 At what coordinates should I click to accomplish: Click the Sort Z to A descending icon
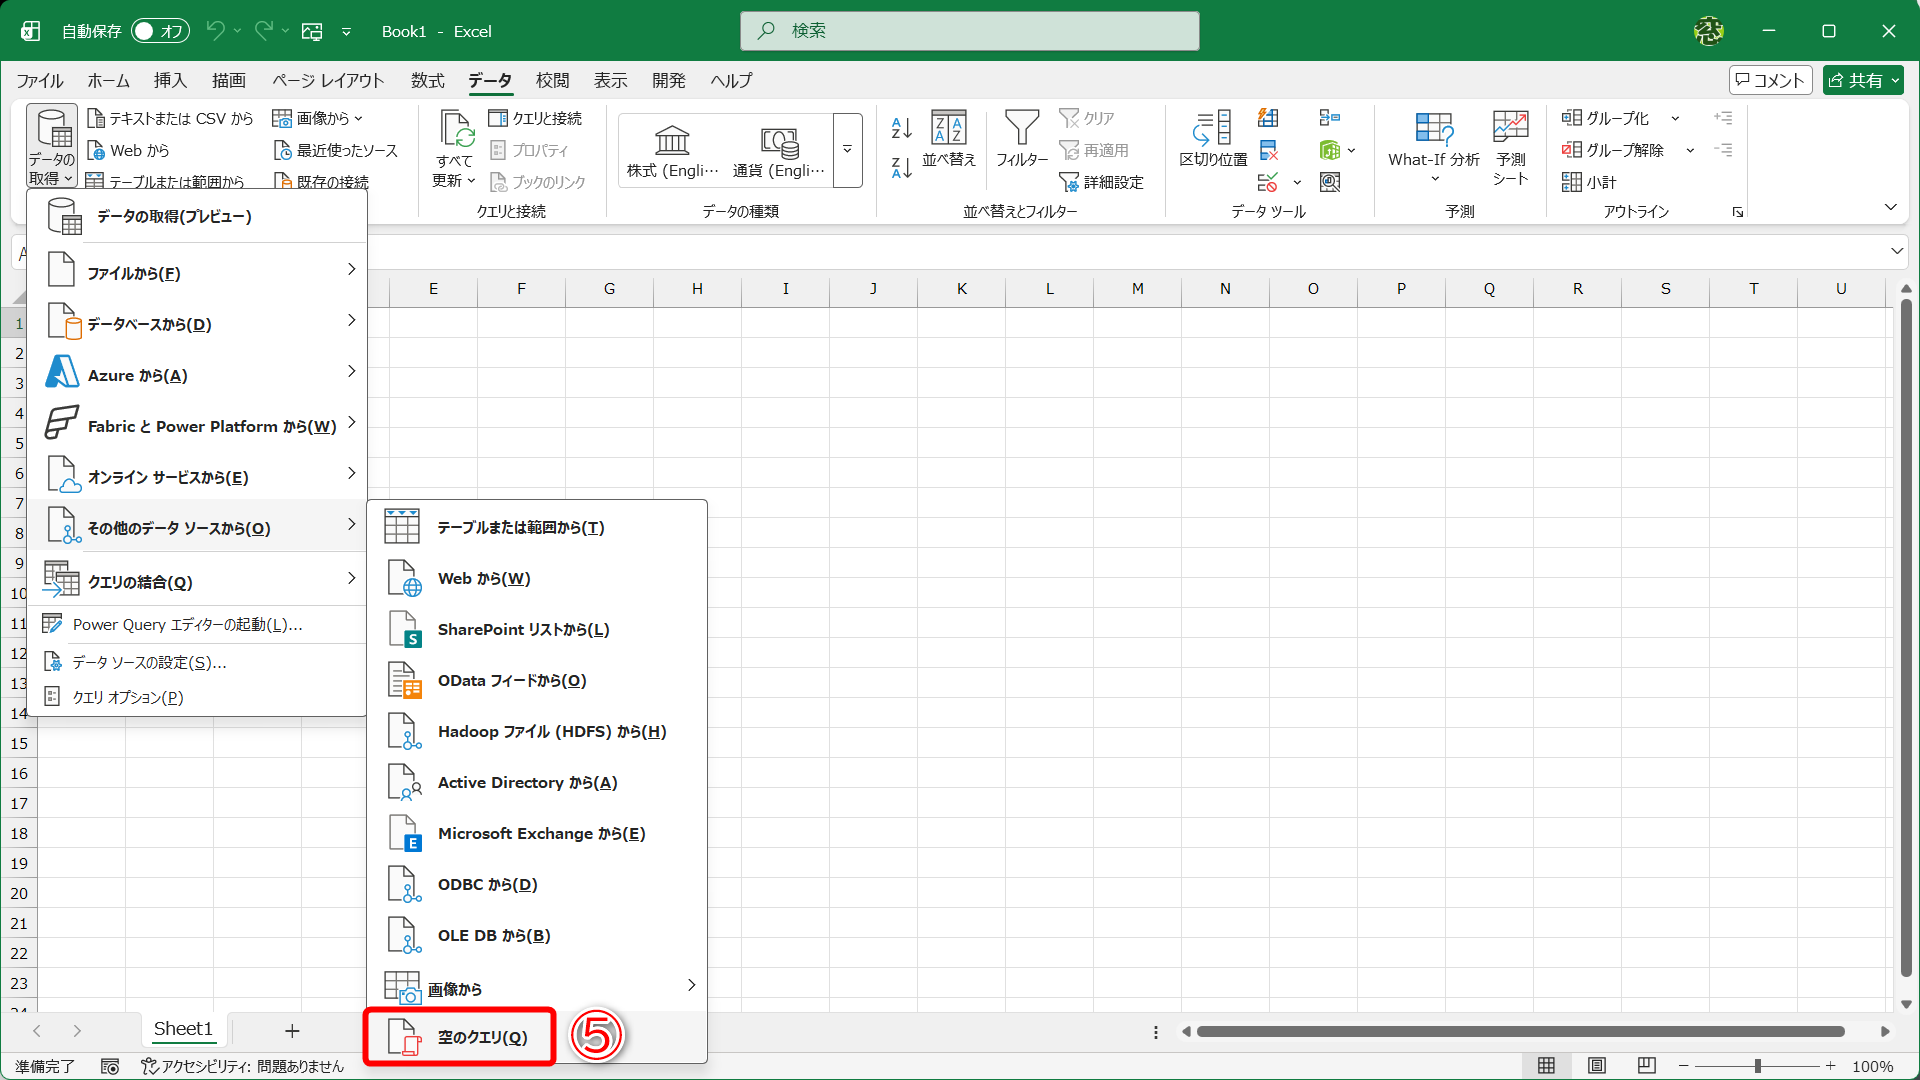coord(901,167)
